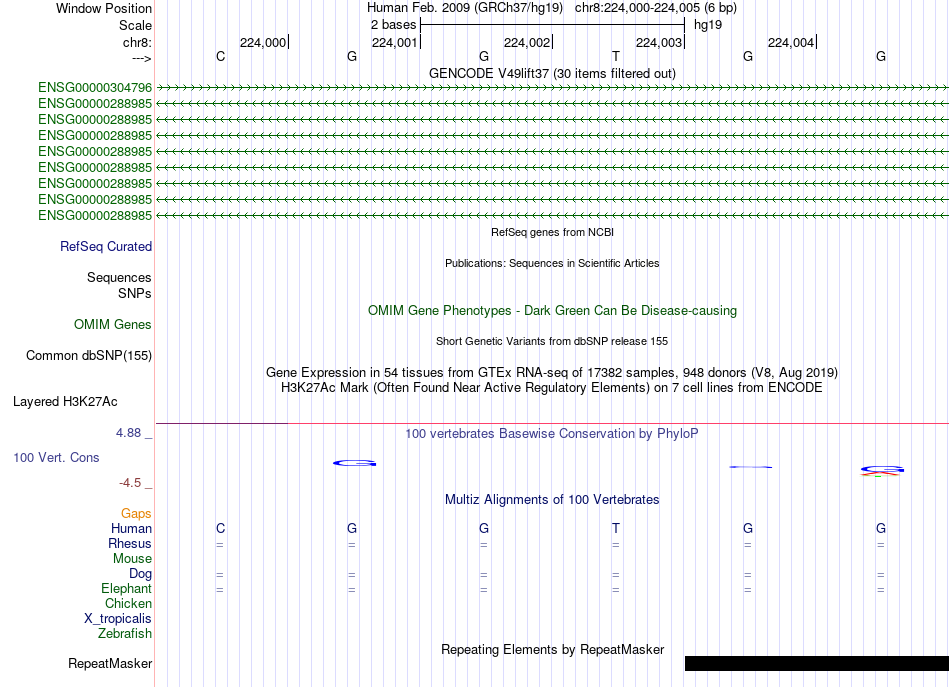Viewport: 950px width, 687px height.
Task: Click the multicolored PhyloP logo with red and green
Action: pos(882,471)
